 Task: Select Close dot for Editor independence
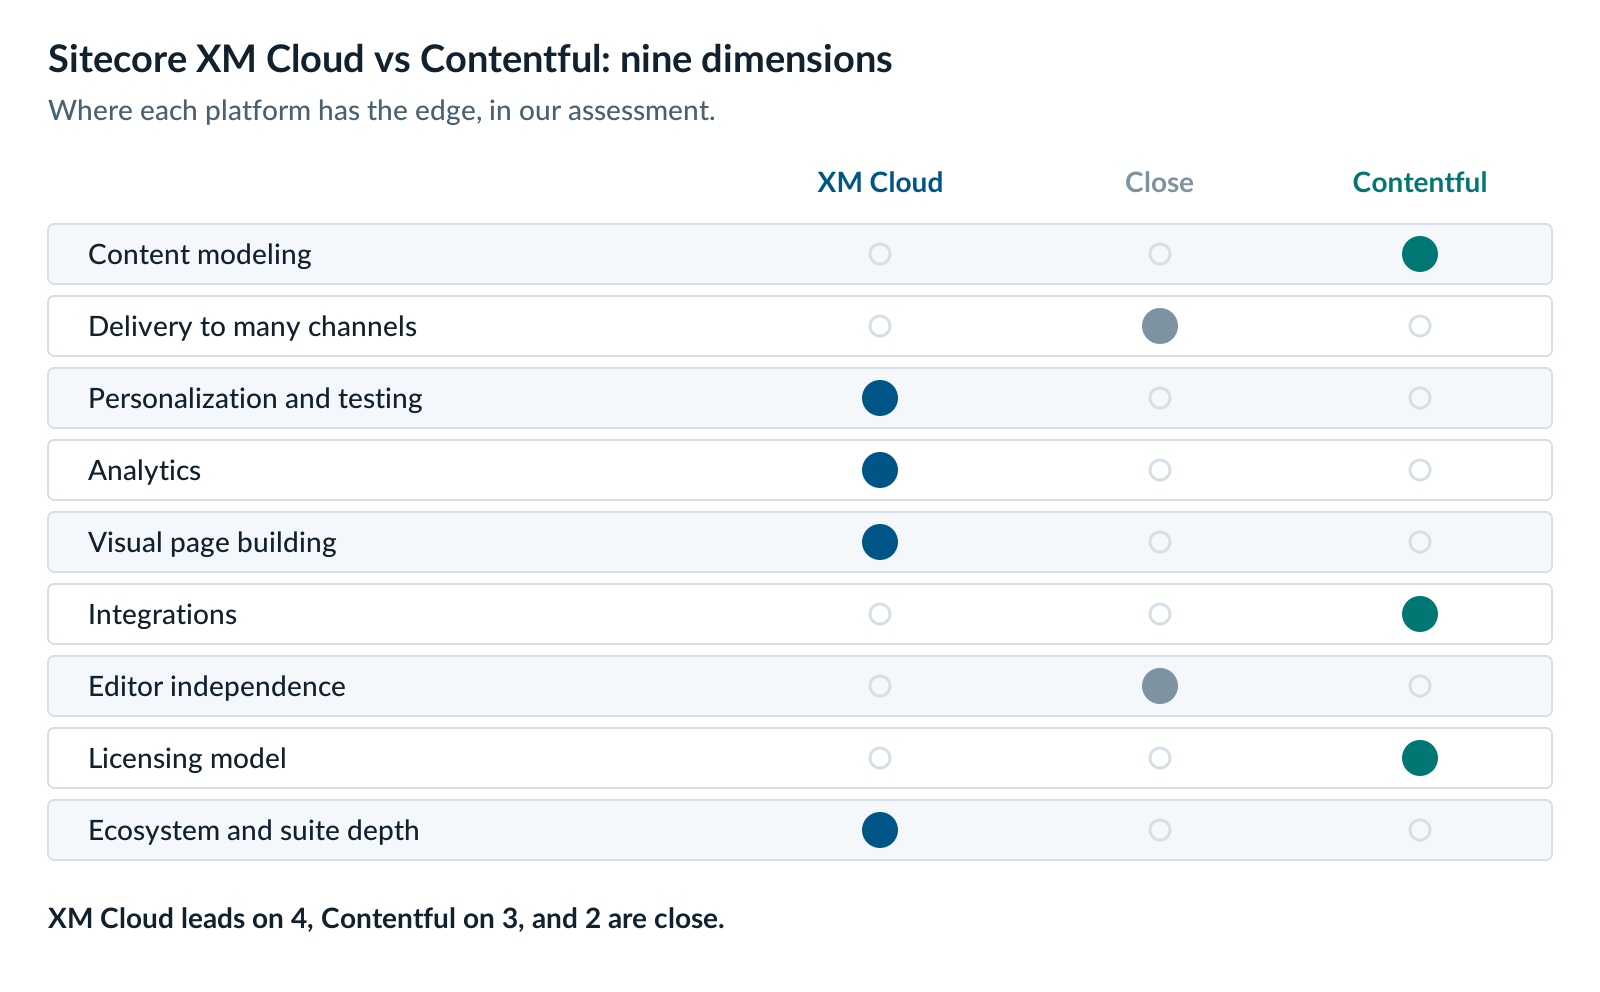tap(1160, 686)
